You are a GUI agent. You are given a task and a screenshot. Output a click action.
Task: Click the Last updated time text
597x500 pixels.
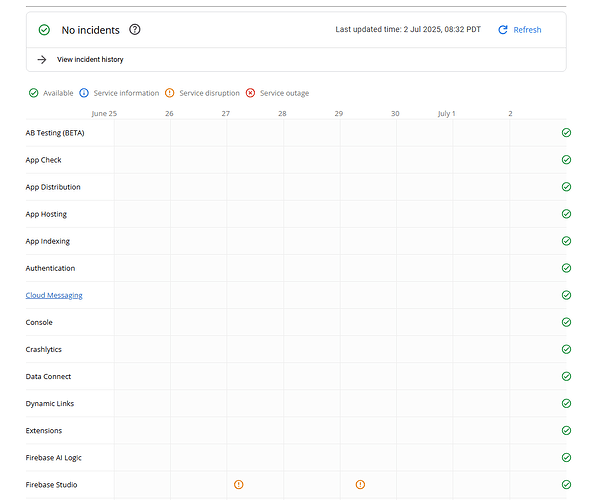pyautogui.click(x=408, y=29)
